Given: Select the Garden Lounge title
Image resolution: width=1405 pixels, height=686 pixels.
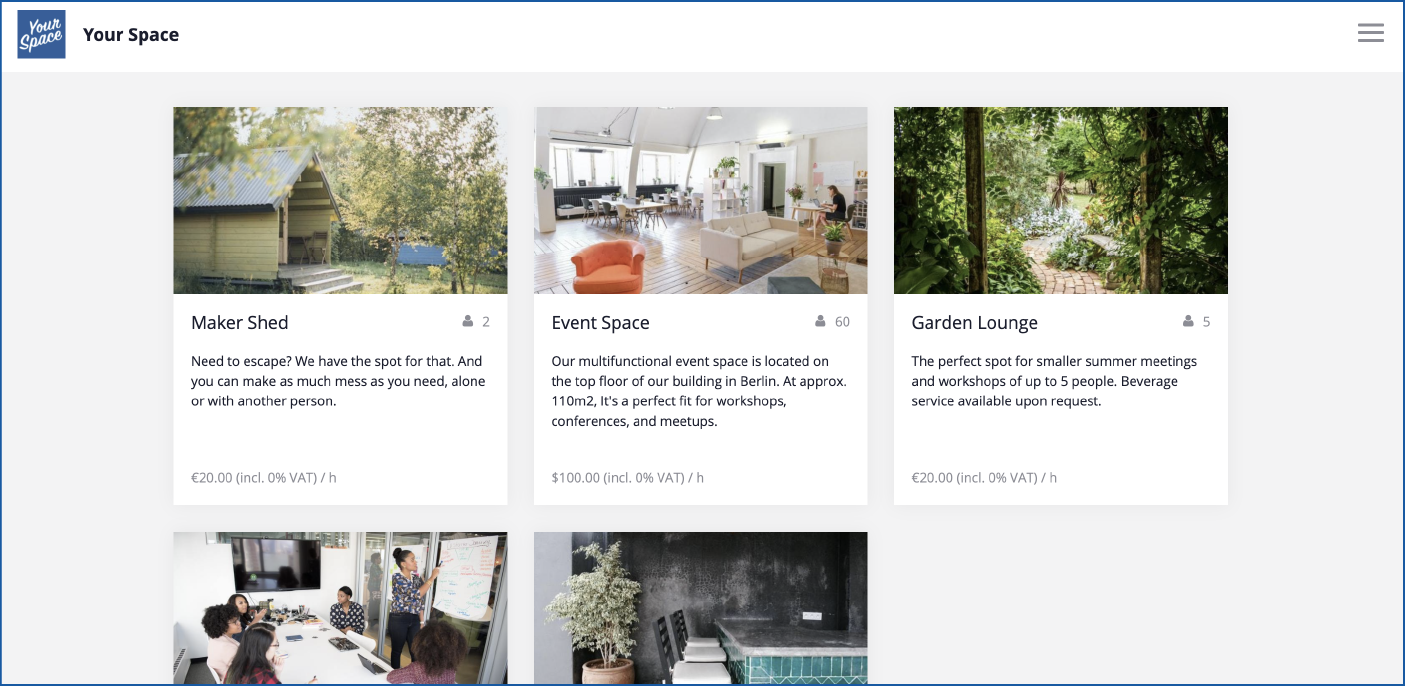Looking at the screenshot, I should click(x=975, y=323).
